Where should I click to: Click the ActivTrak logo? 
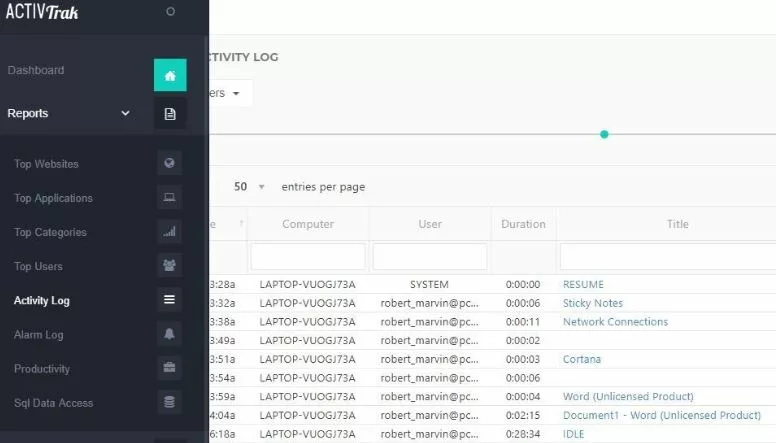coord(42,12)
